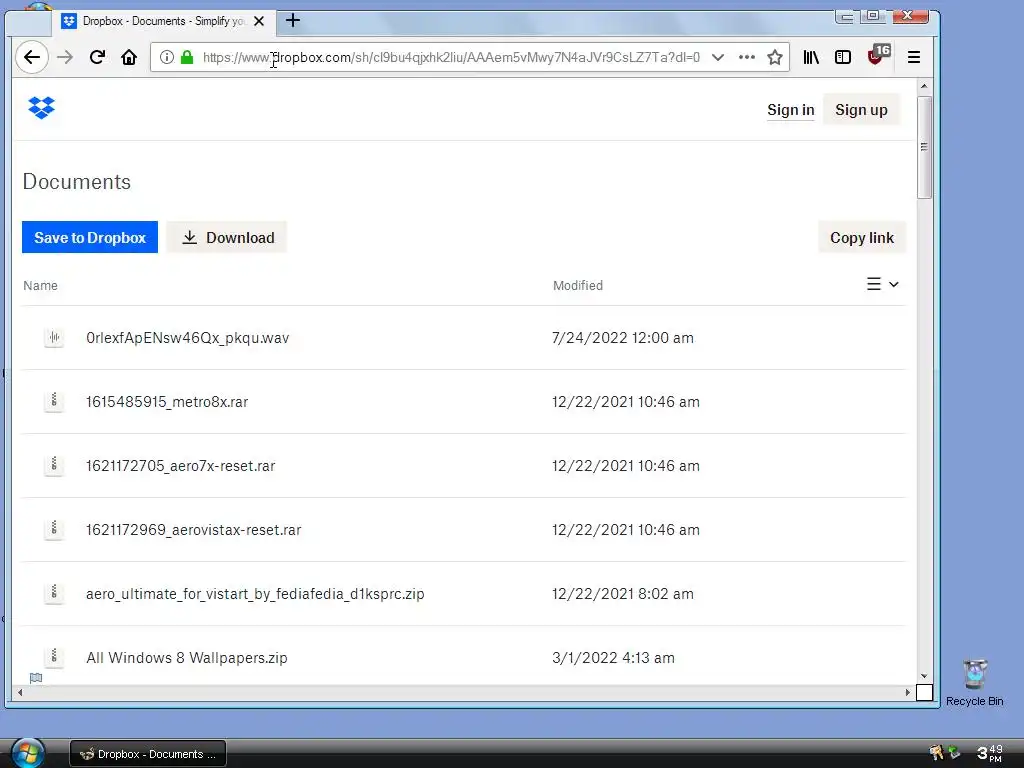1024x768 pixels.
Task: Click the Copy link button
Action: coord(861,238)
